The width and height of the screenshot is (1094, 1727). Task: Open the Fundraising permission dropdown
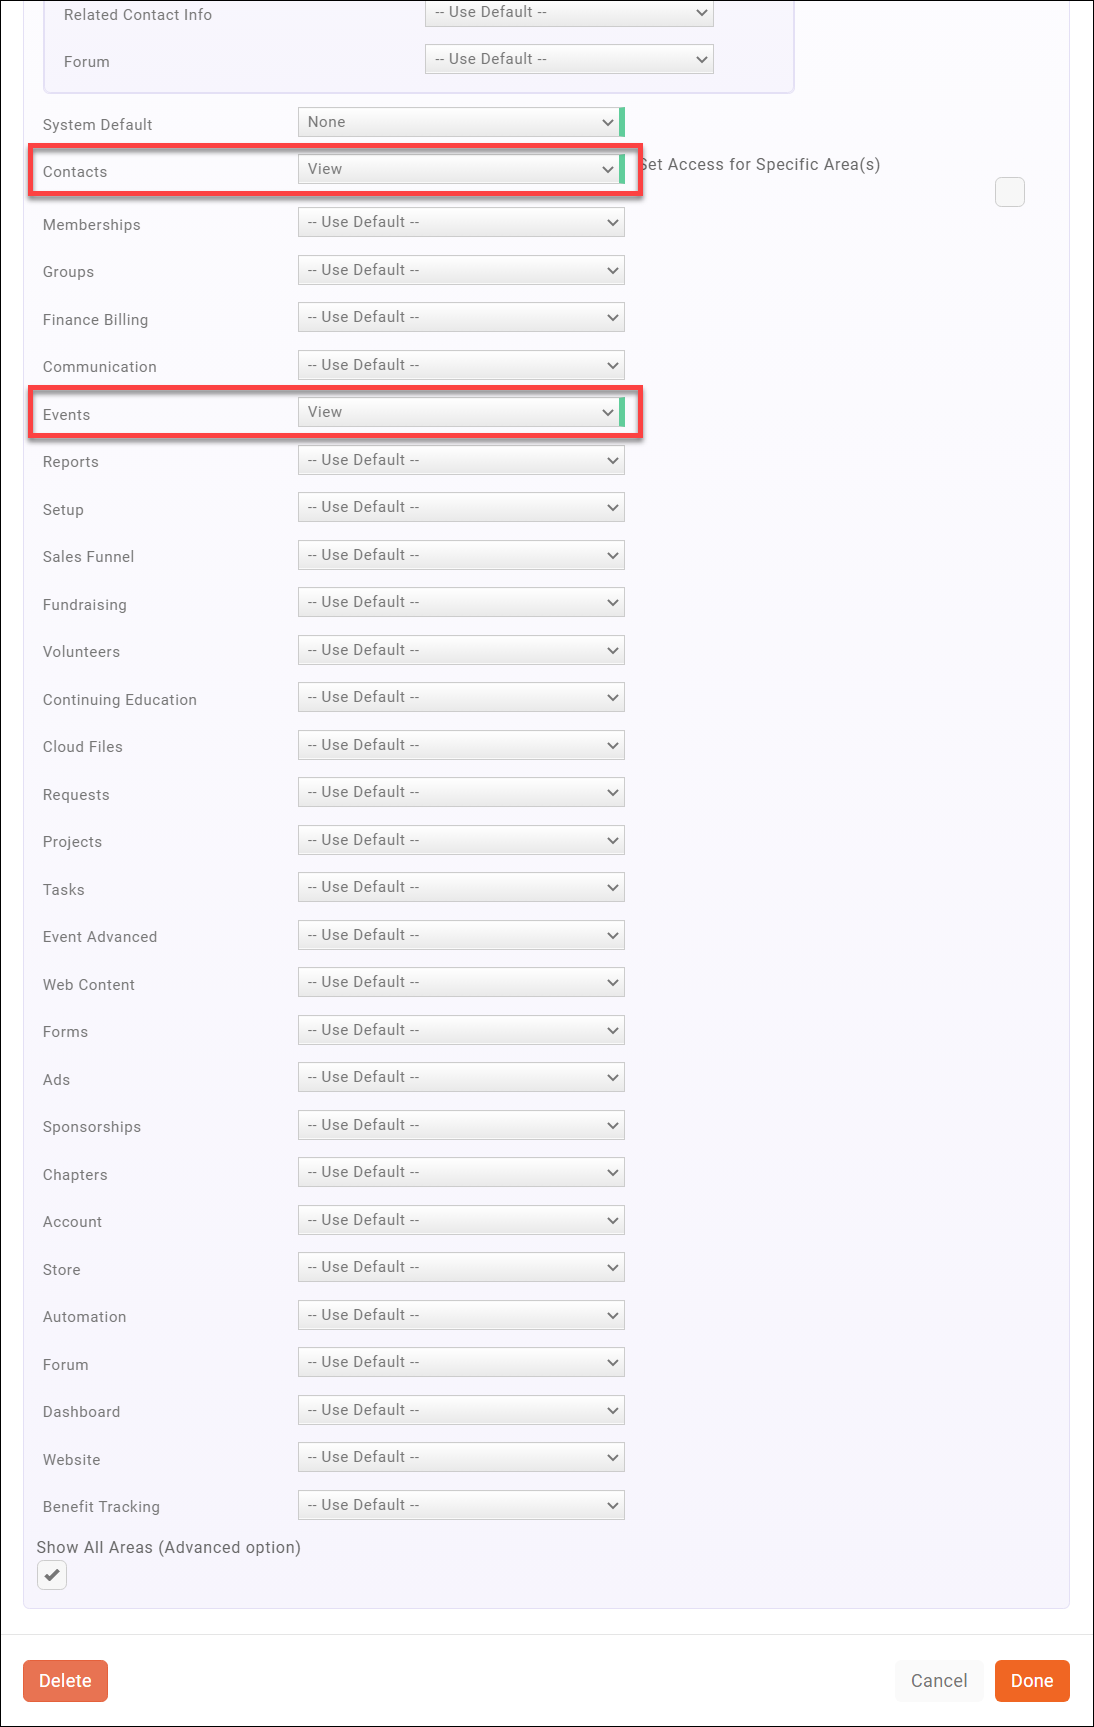(461, 602)
